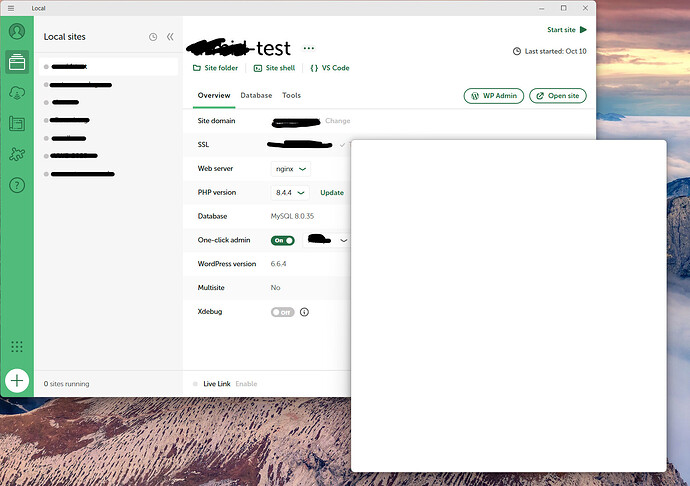690x486 pixels.
Task: Click the add new site plus button
Action: [x=17, y=380]
